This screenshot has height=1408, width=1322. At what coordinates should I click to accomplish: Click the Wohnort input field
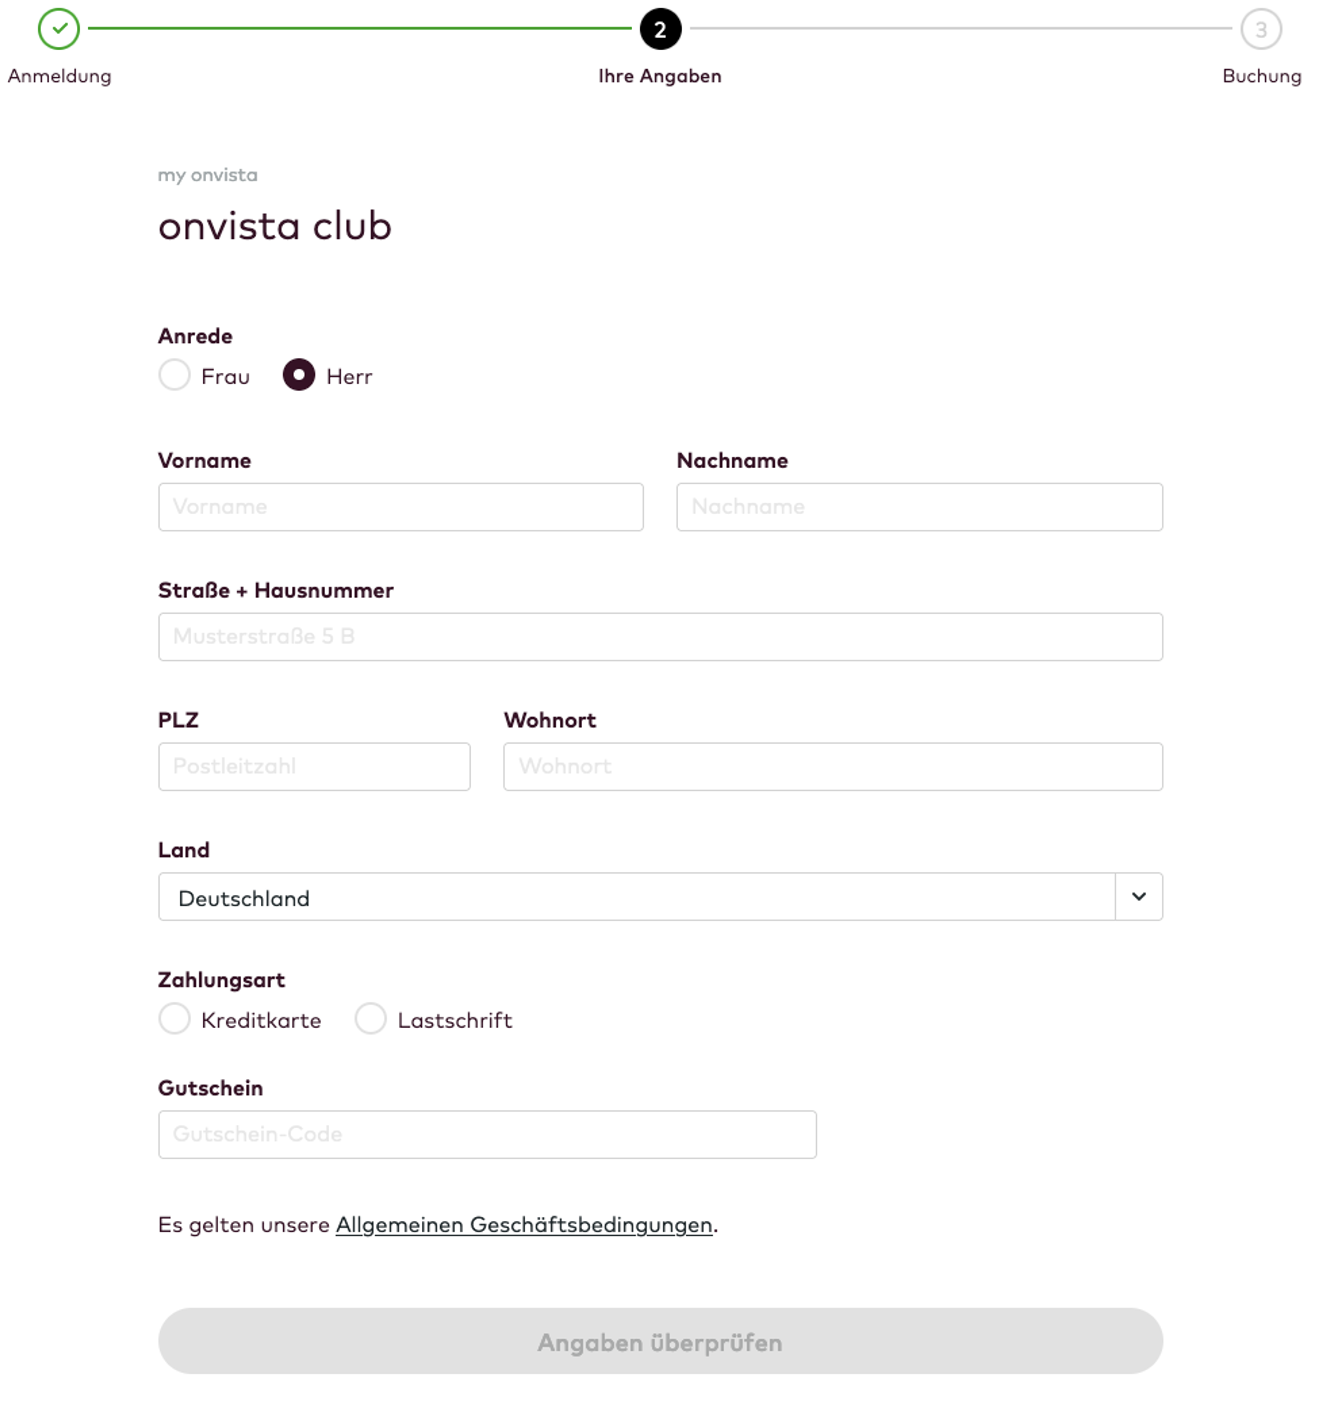833,767
